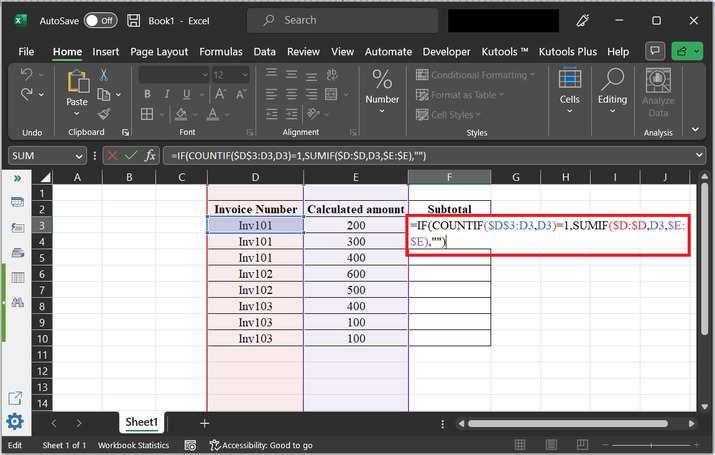Click the Comments speech bubble icon
The image size is (715, 455).
tap(655, 51)
